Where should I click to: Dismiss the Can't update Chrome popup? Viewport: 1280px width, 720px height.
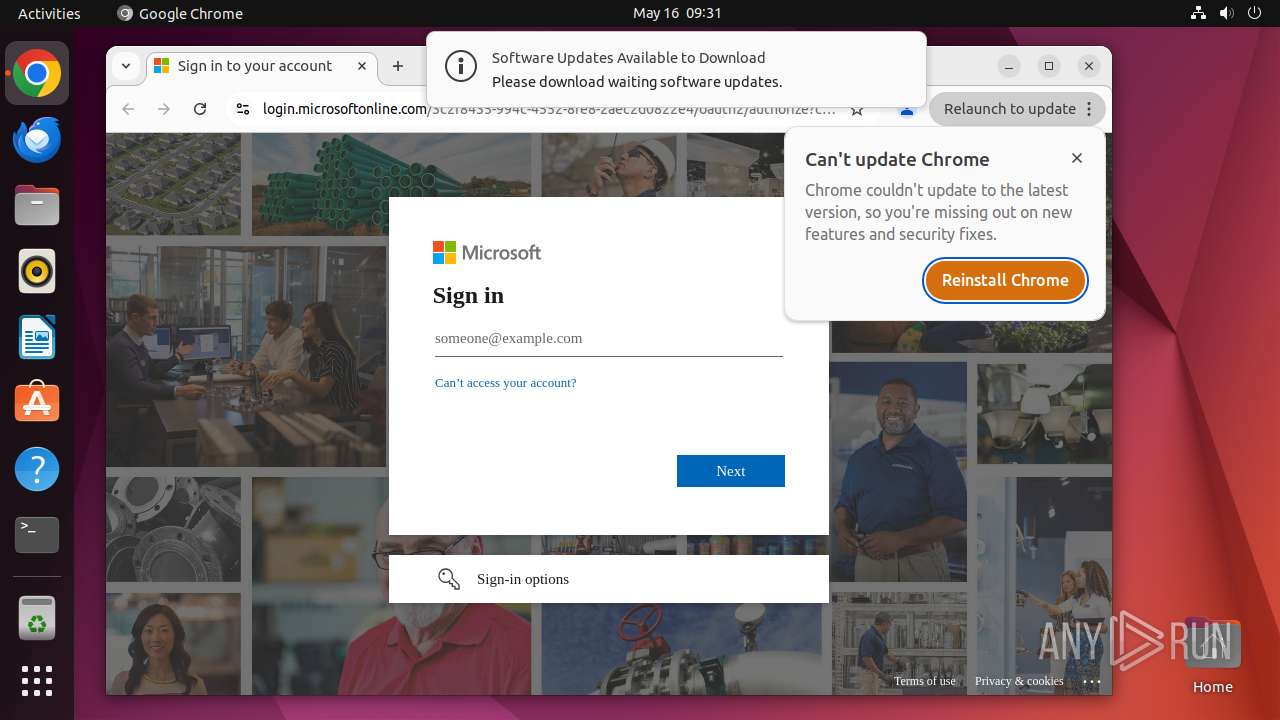click(x=1077, y=158)
